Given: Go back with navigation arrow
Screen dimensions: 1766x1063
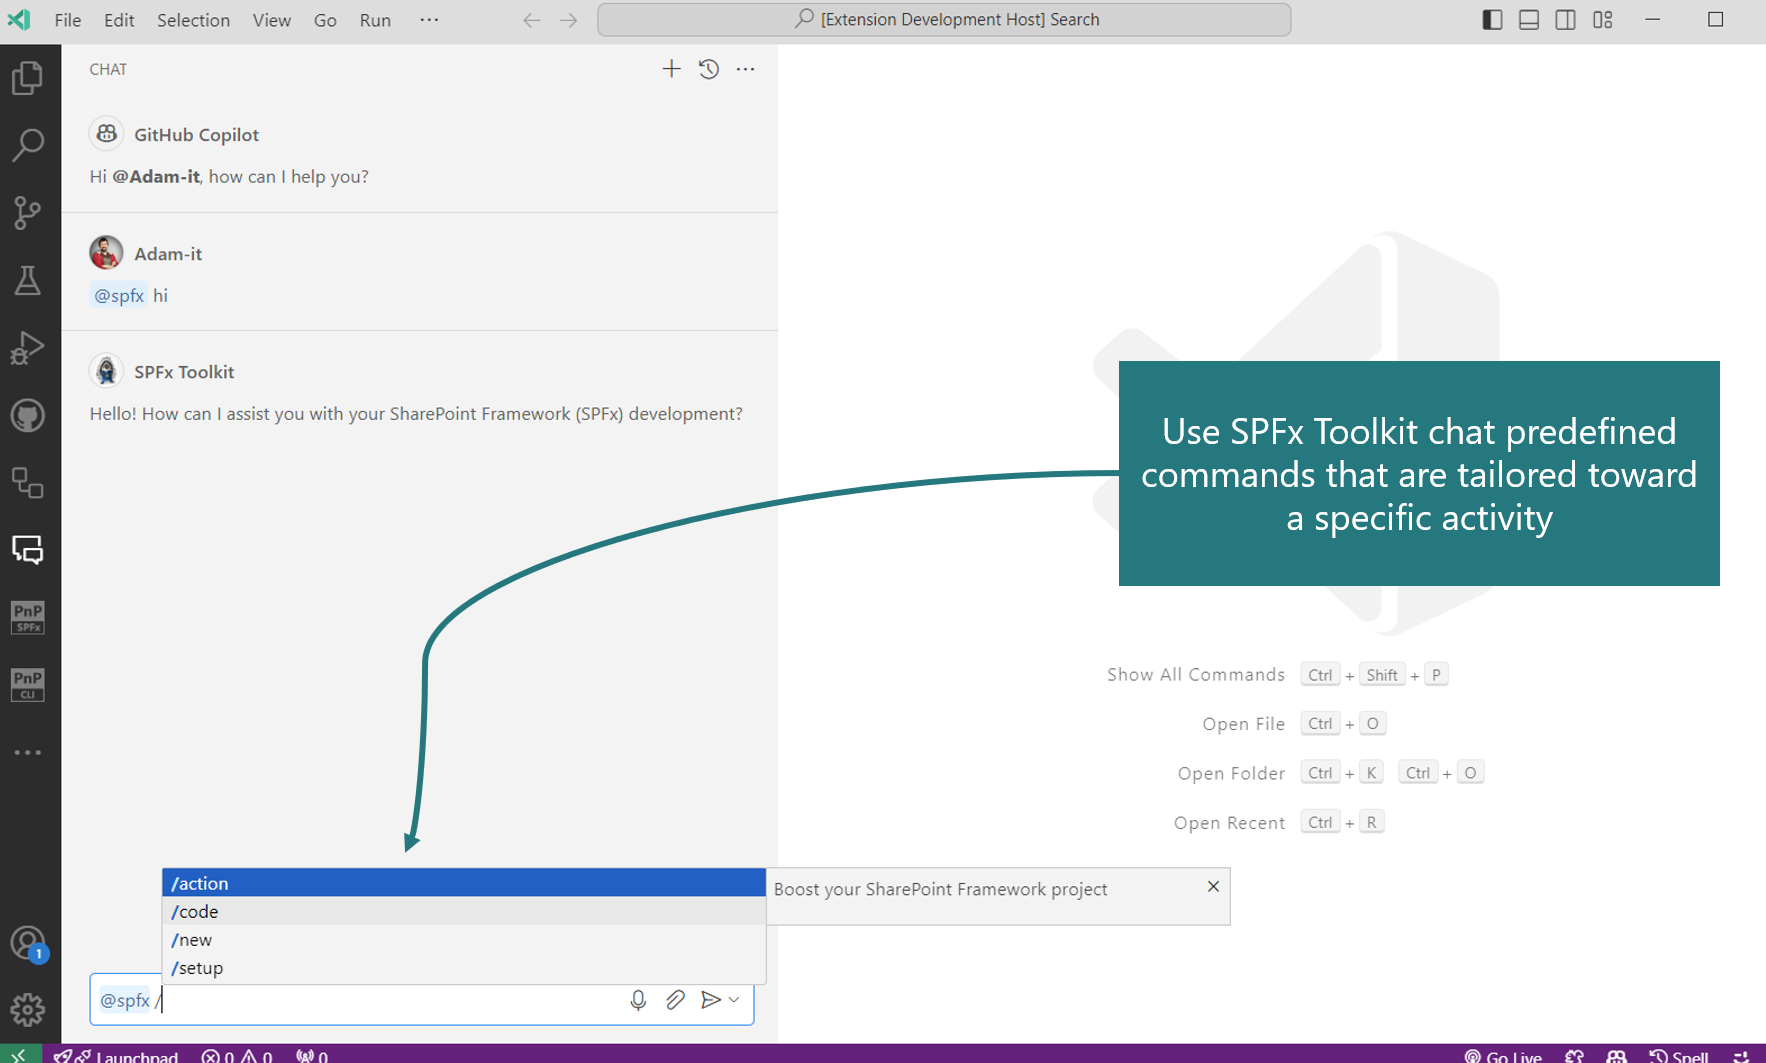Looking at the screenshot, I should pos(532,20).
